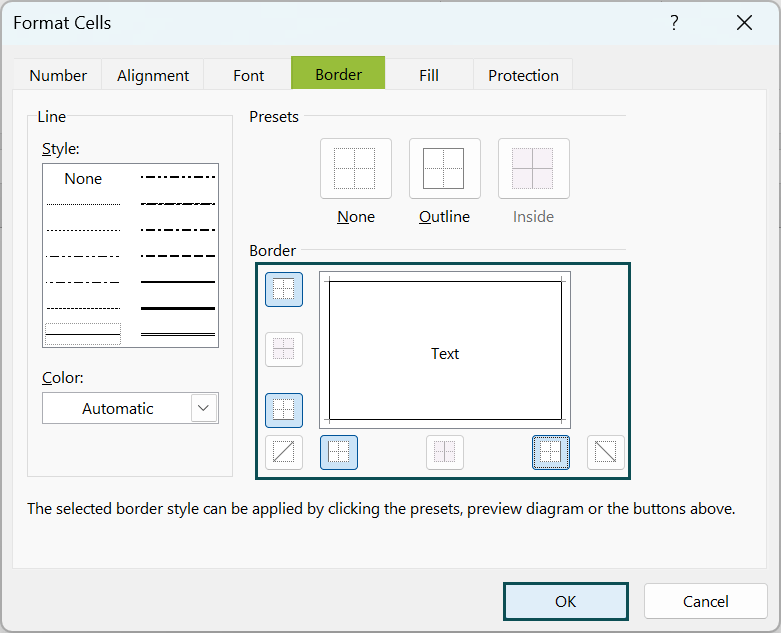Choose thin dash-dot-dot line style

click(x=83, y=256)
